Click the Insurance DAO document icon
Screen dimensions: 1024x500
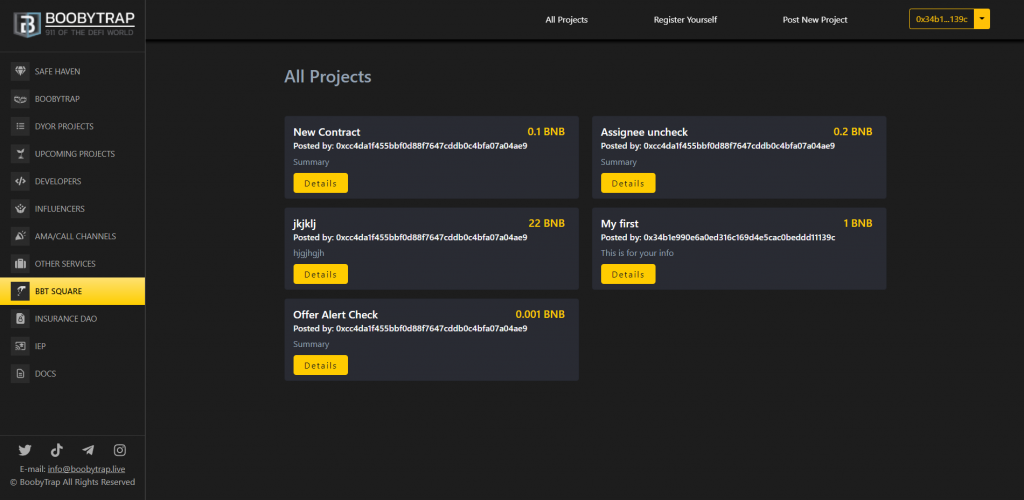tap(20, 319)
